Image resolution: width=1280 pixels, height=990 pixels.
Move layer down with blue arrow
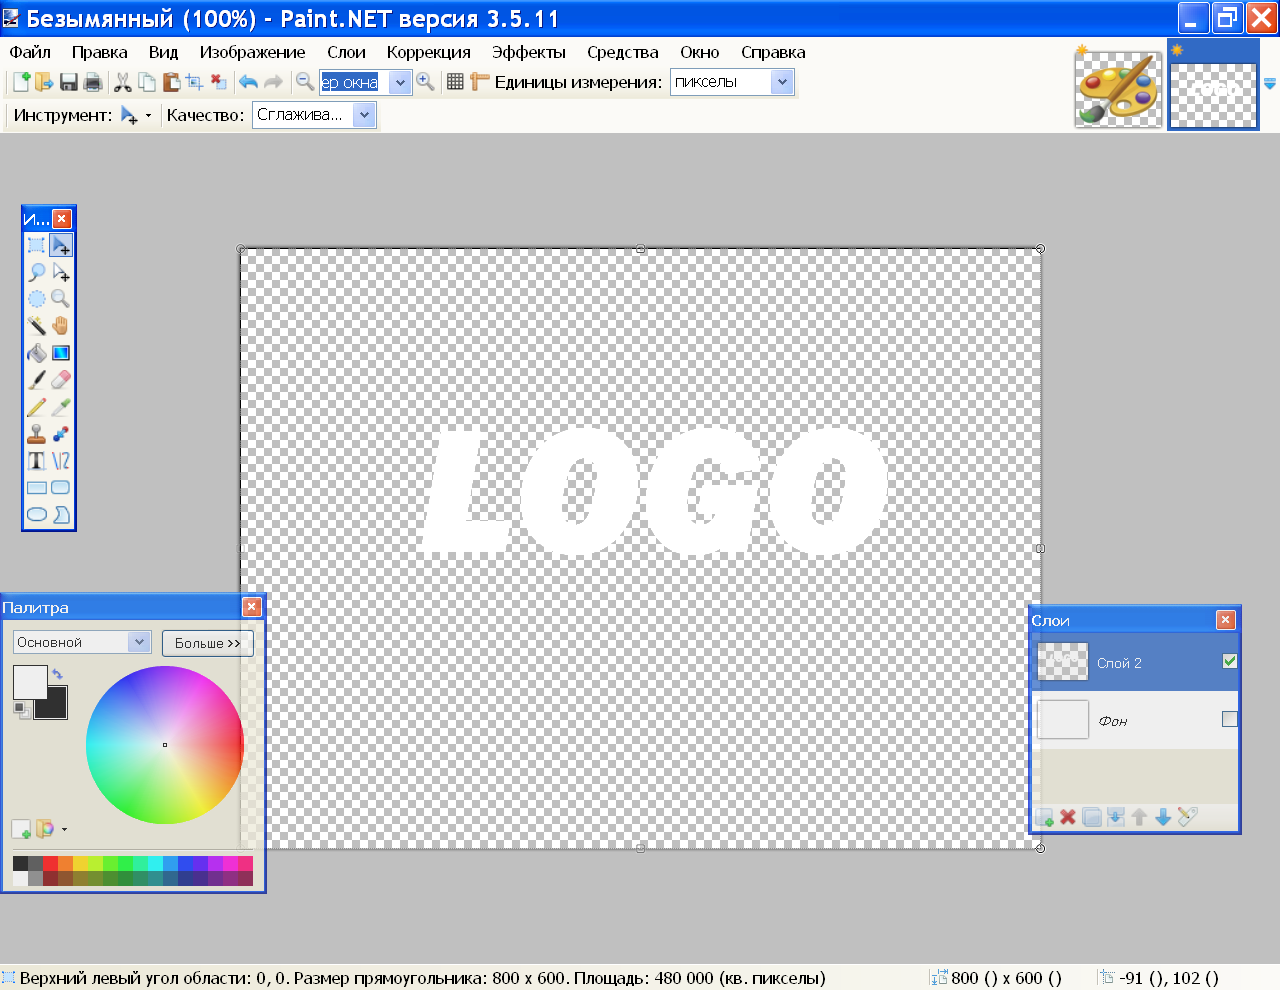(x=1163, y=817)
